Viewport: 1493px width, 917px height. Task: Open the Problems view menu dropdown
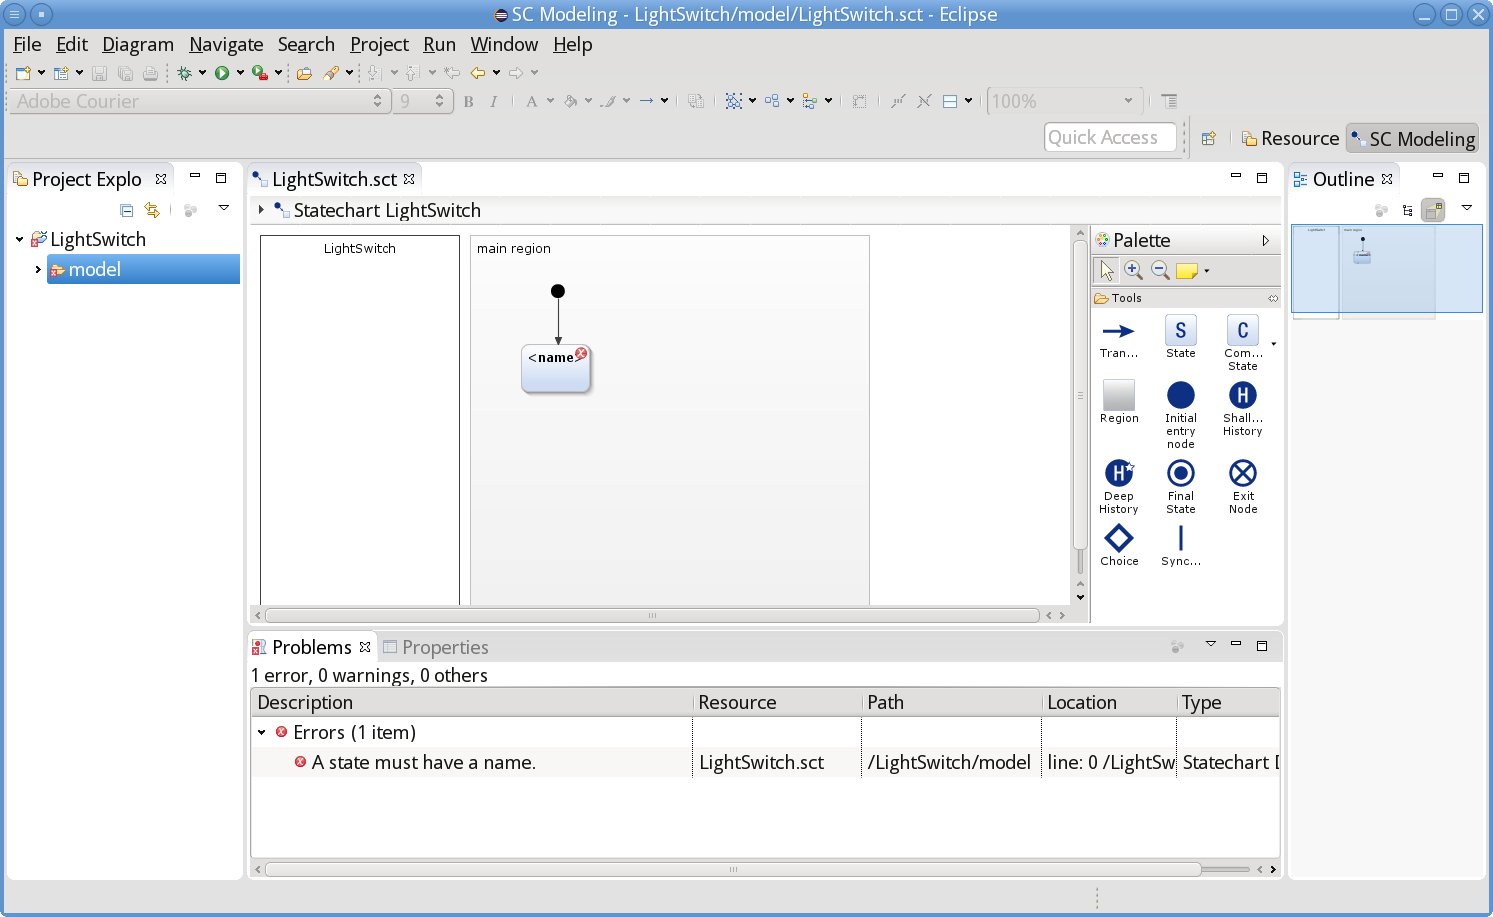pyautogui.click(x=1210, y=645)
